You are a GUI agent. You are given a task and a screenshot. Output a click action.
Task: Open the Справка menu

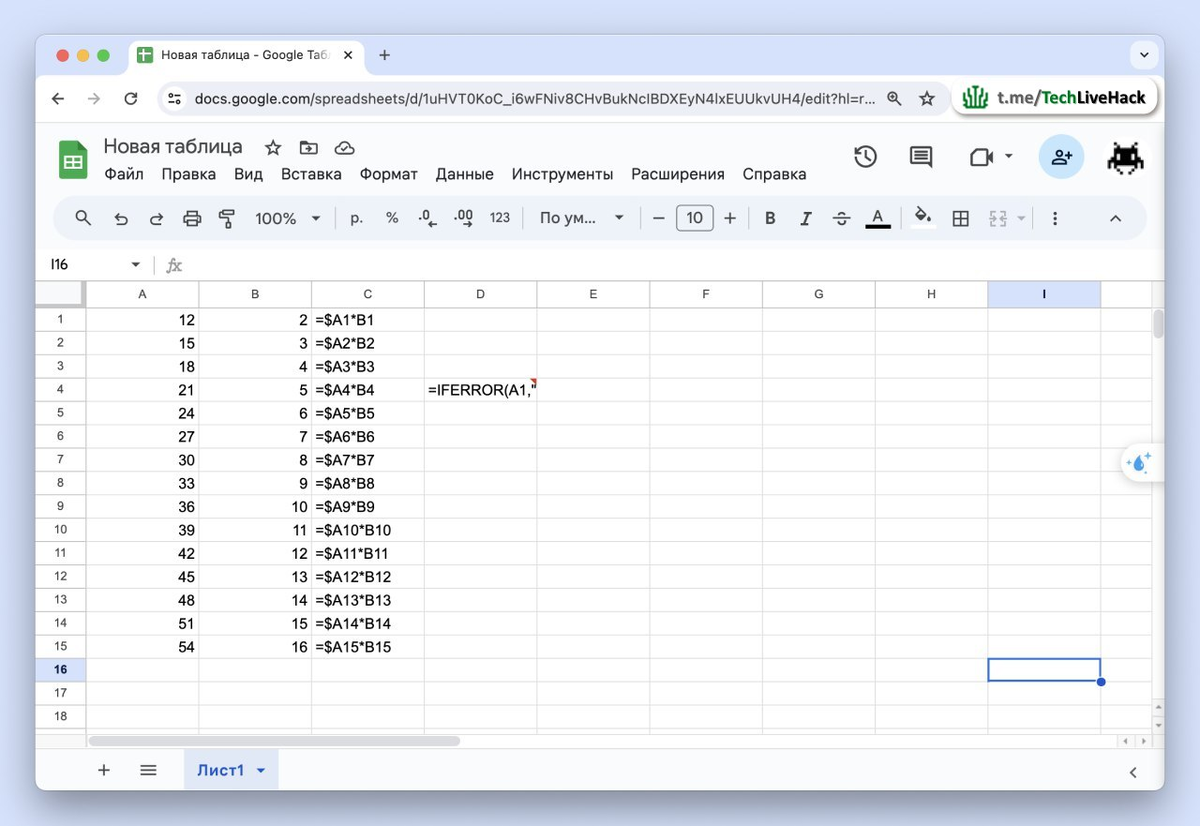(x=774, y=174)
